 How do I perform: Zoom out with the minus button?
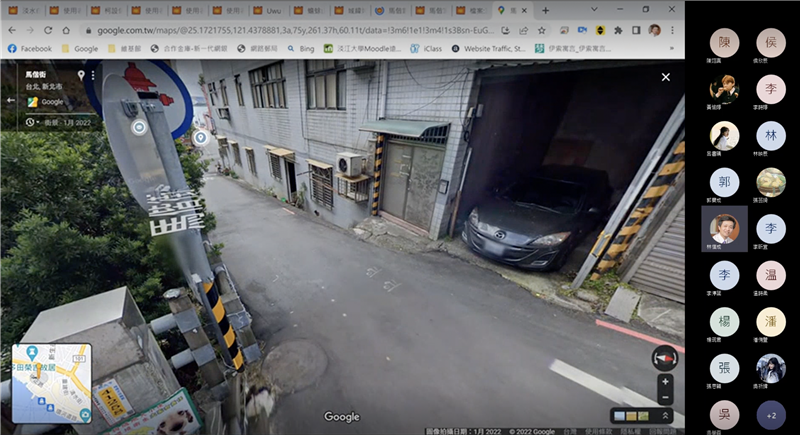pos(665,395)
